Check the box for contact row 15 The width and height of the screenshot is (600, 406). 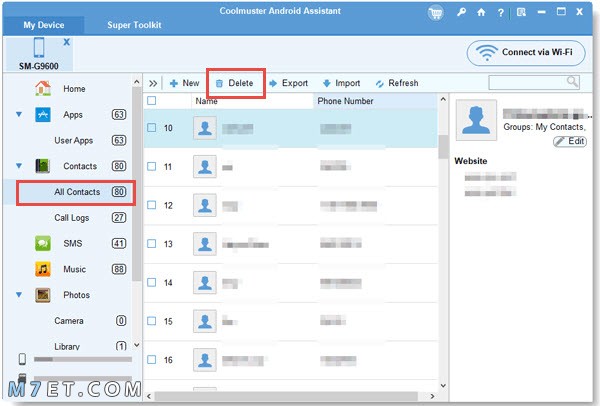tap(152, 321)
